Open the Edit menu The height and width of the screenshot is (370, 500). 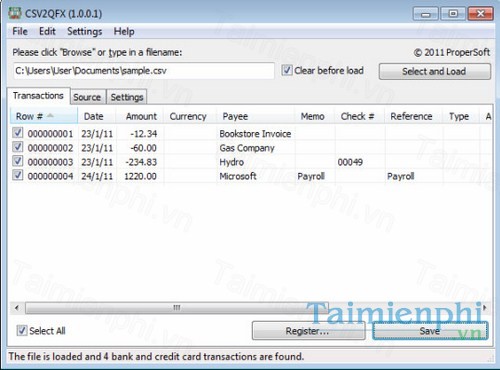tap(47, 32)
